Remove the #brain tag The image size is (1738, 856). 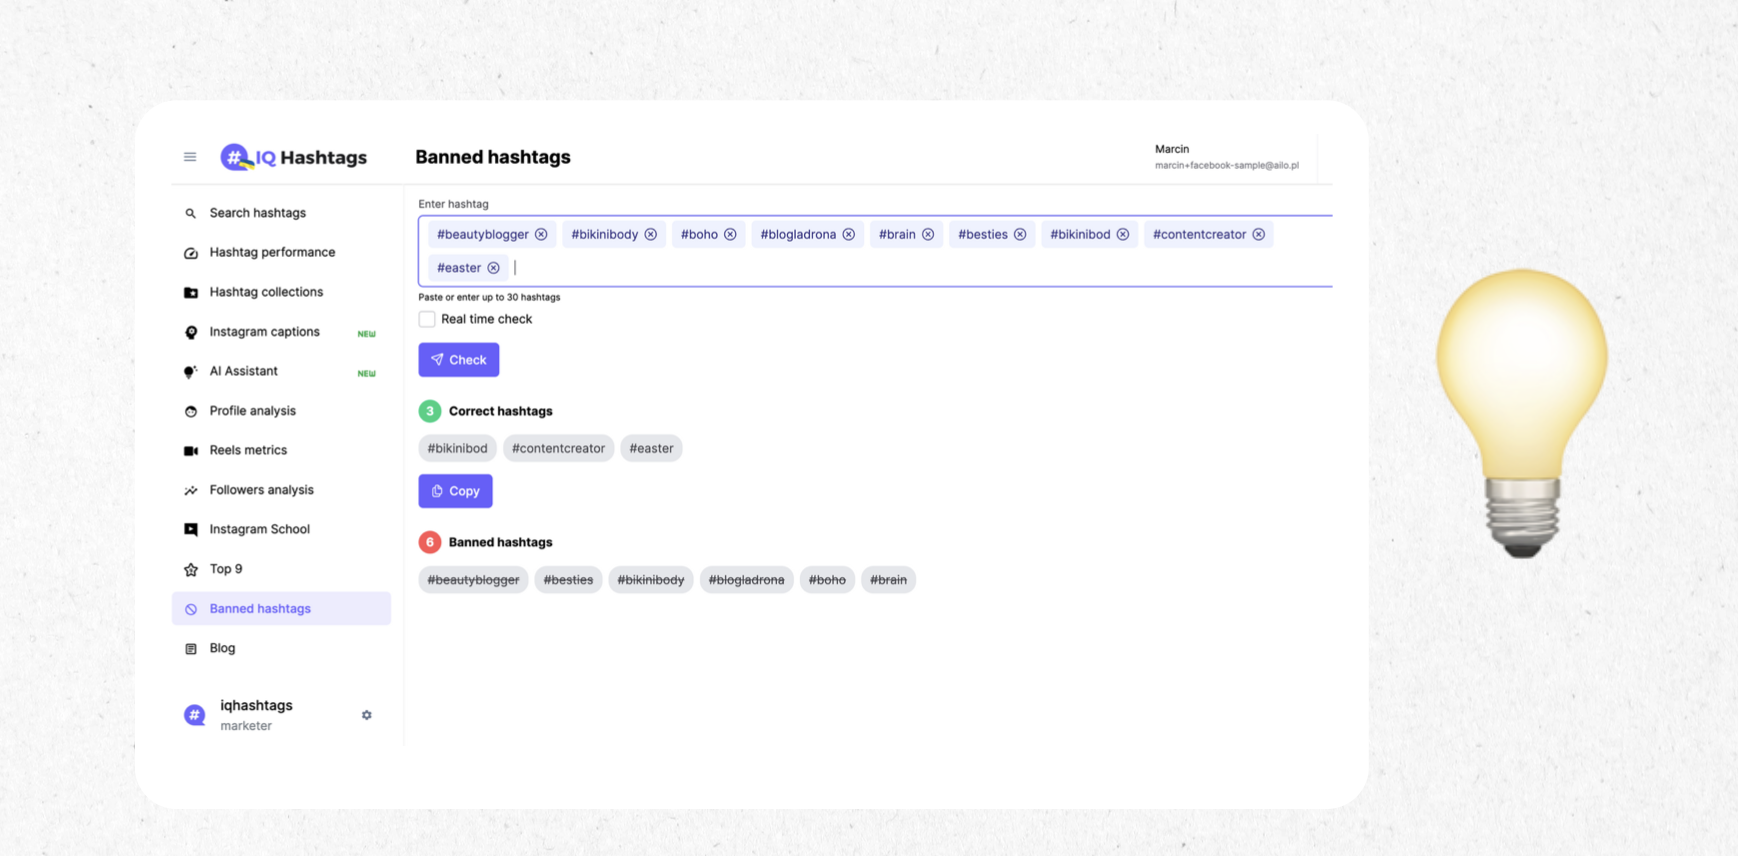coord(928,234)
